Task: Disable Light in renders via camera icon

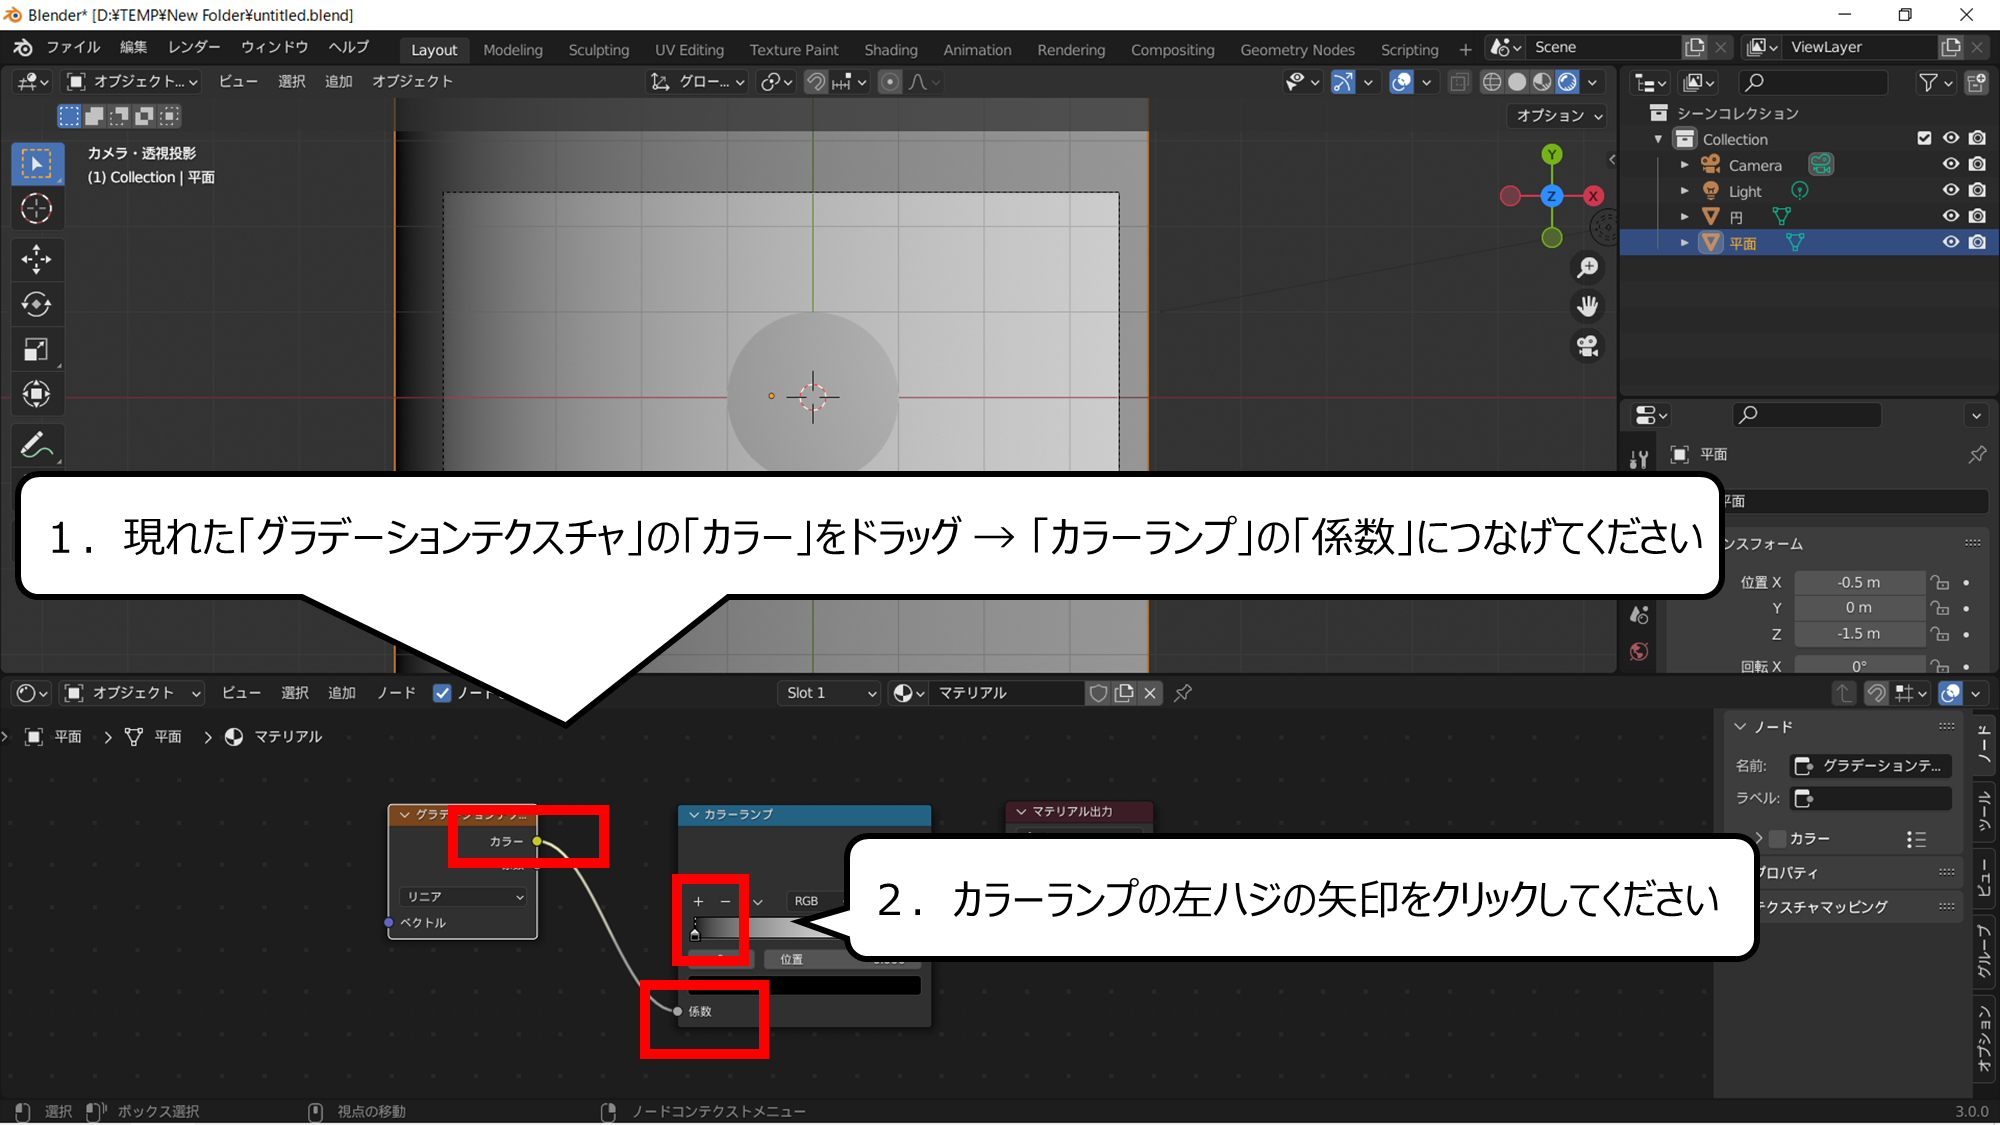Action: 1978,190
